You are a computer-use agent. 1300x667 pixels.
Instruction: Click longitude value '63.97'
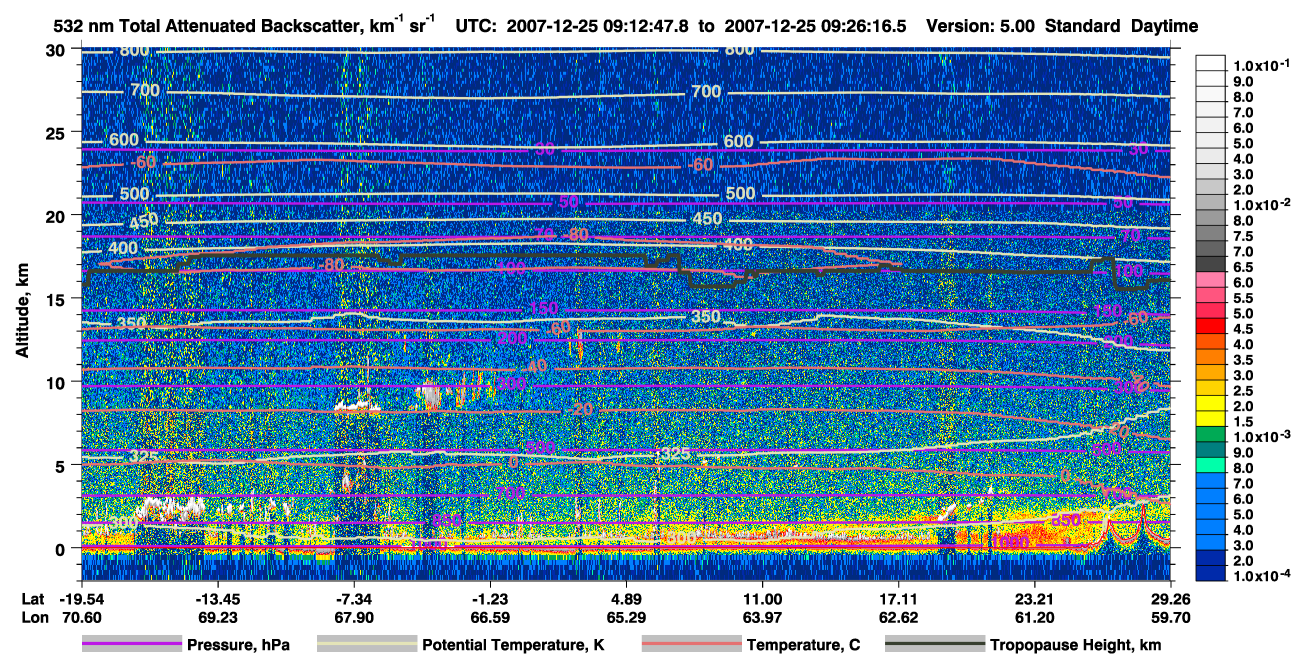[762, 617]
